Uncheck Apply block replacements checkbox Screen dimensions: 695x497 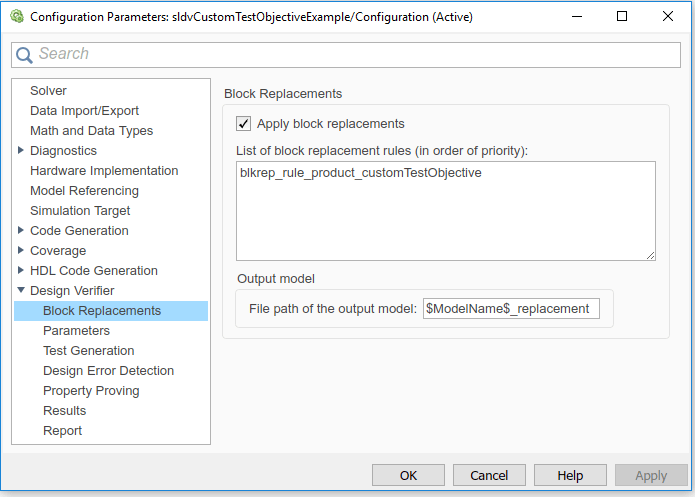pos(243,124)
